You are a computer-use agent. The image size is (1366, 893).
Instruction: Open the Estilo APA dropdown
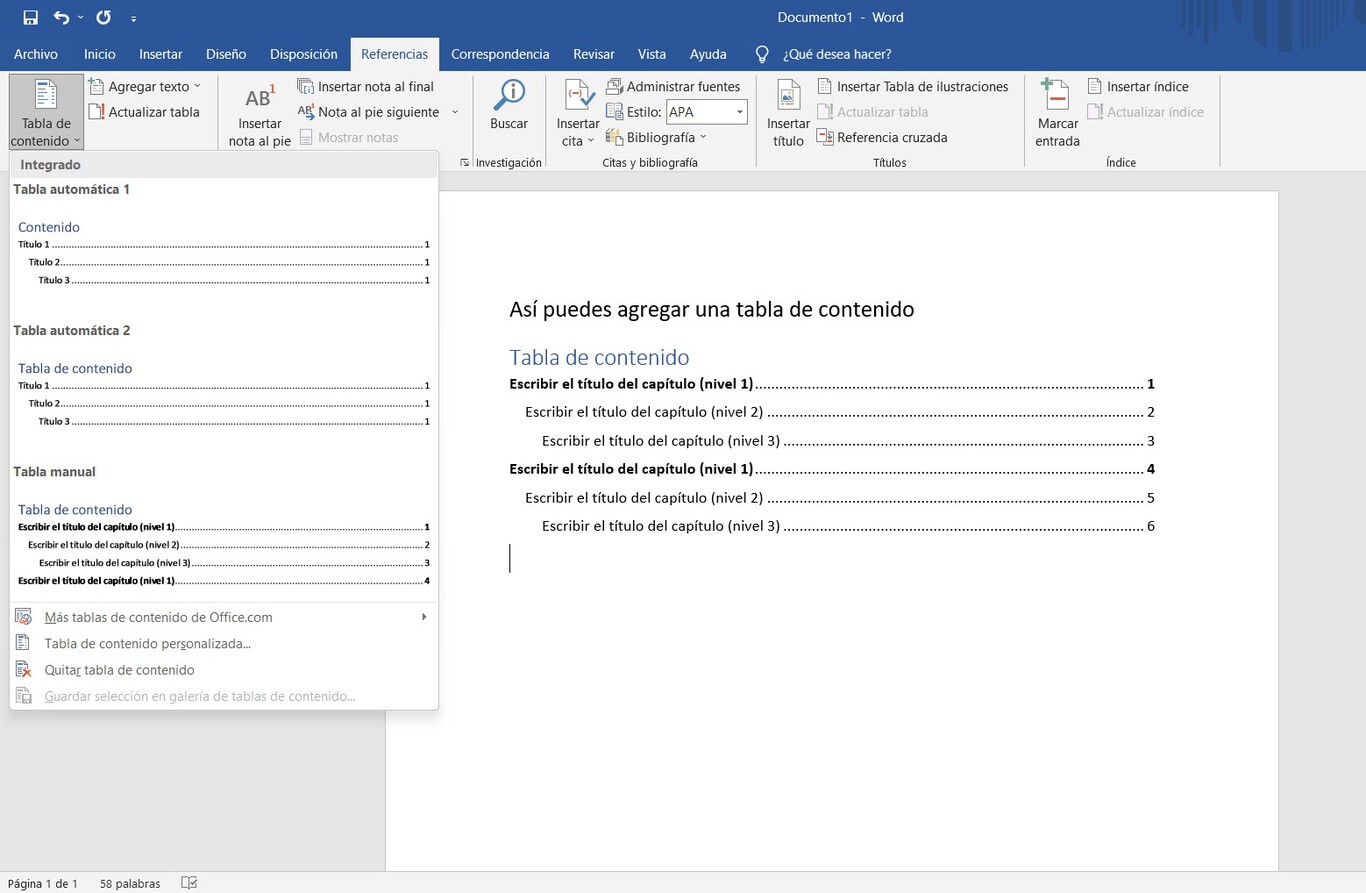pos(738,112)
